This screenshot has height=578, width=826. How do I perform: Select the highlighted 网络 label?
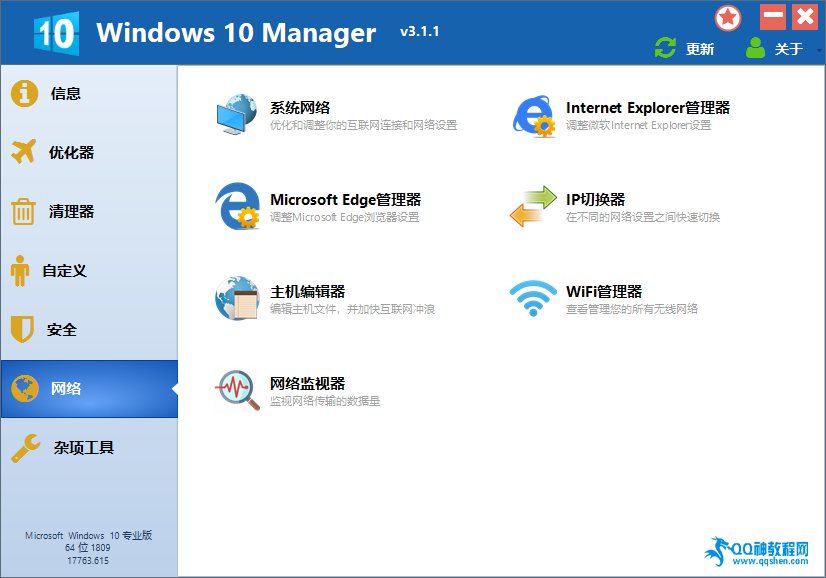coord(66,389)
